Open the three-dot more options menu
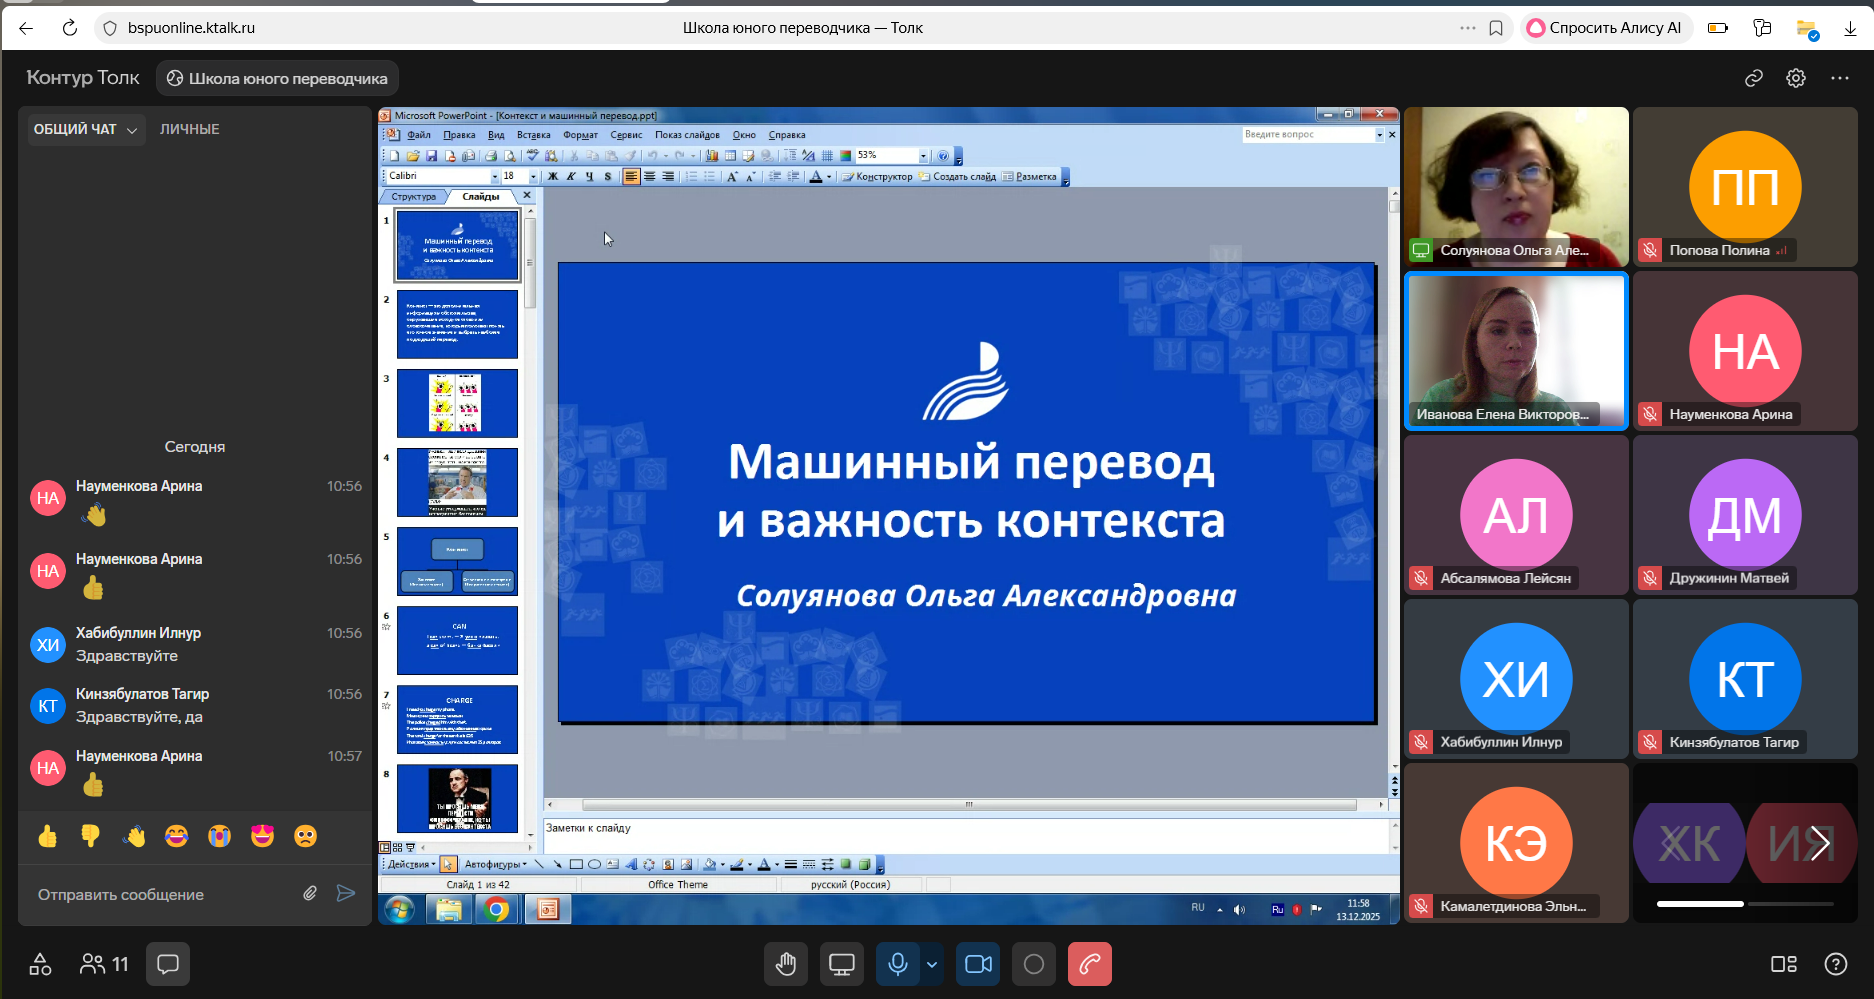 coord(1840,78)
